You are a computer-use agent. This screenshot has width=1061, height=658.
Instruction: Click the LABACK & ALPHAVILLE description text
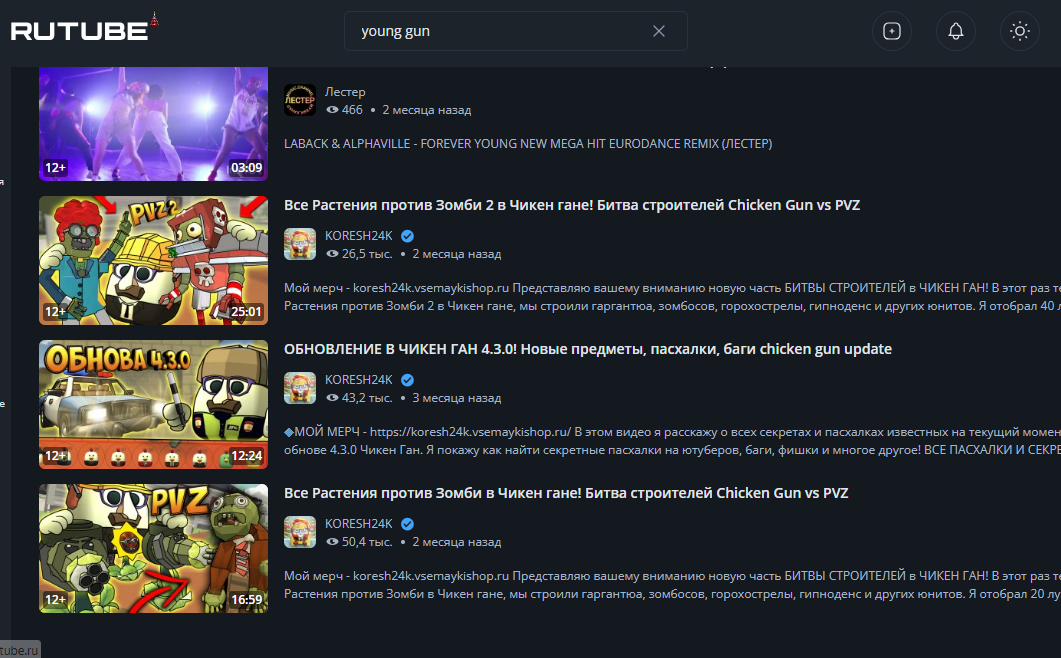click(528, 144)
